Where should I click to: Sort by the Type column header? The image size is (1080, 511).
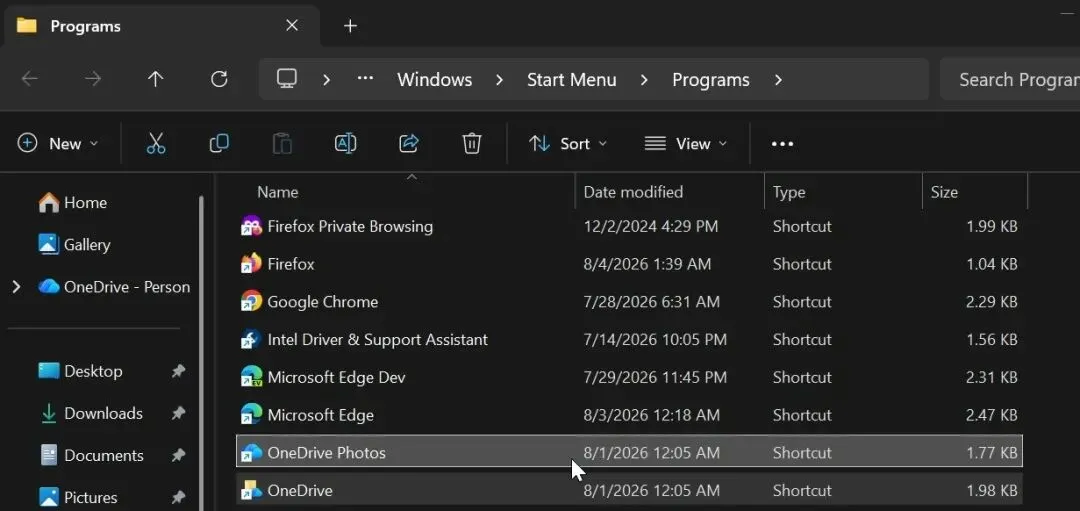pyautogui.click(x=844, y=192)
